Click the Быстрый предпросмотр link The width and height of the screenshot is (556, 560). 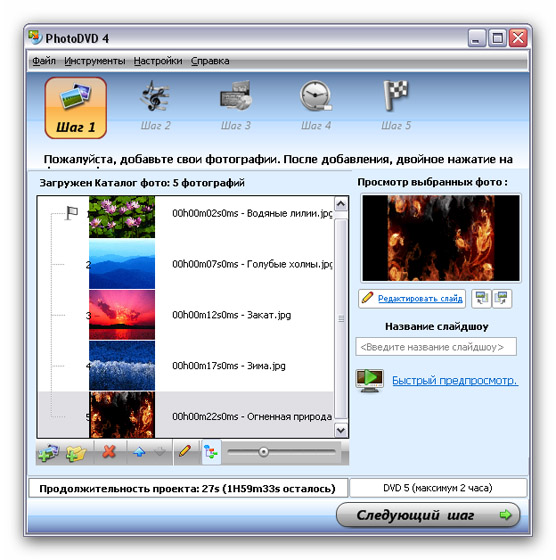pyautogui.click(x=455, y=380)
